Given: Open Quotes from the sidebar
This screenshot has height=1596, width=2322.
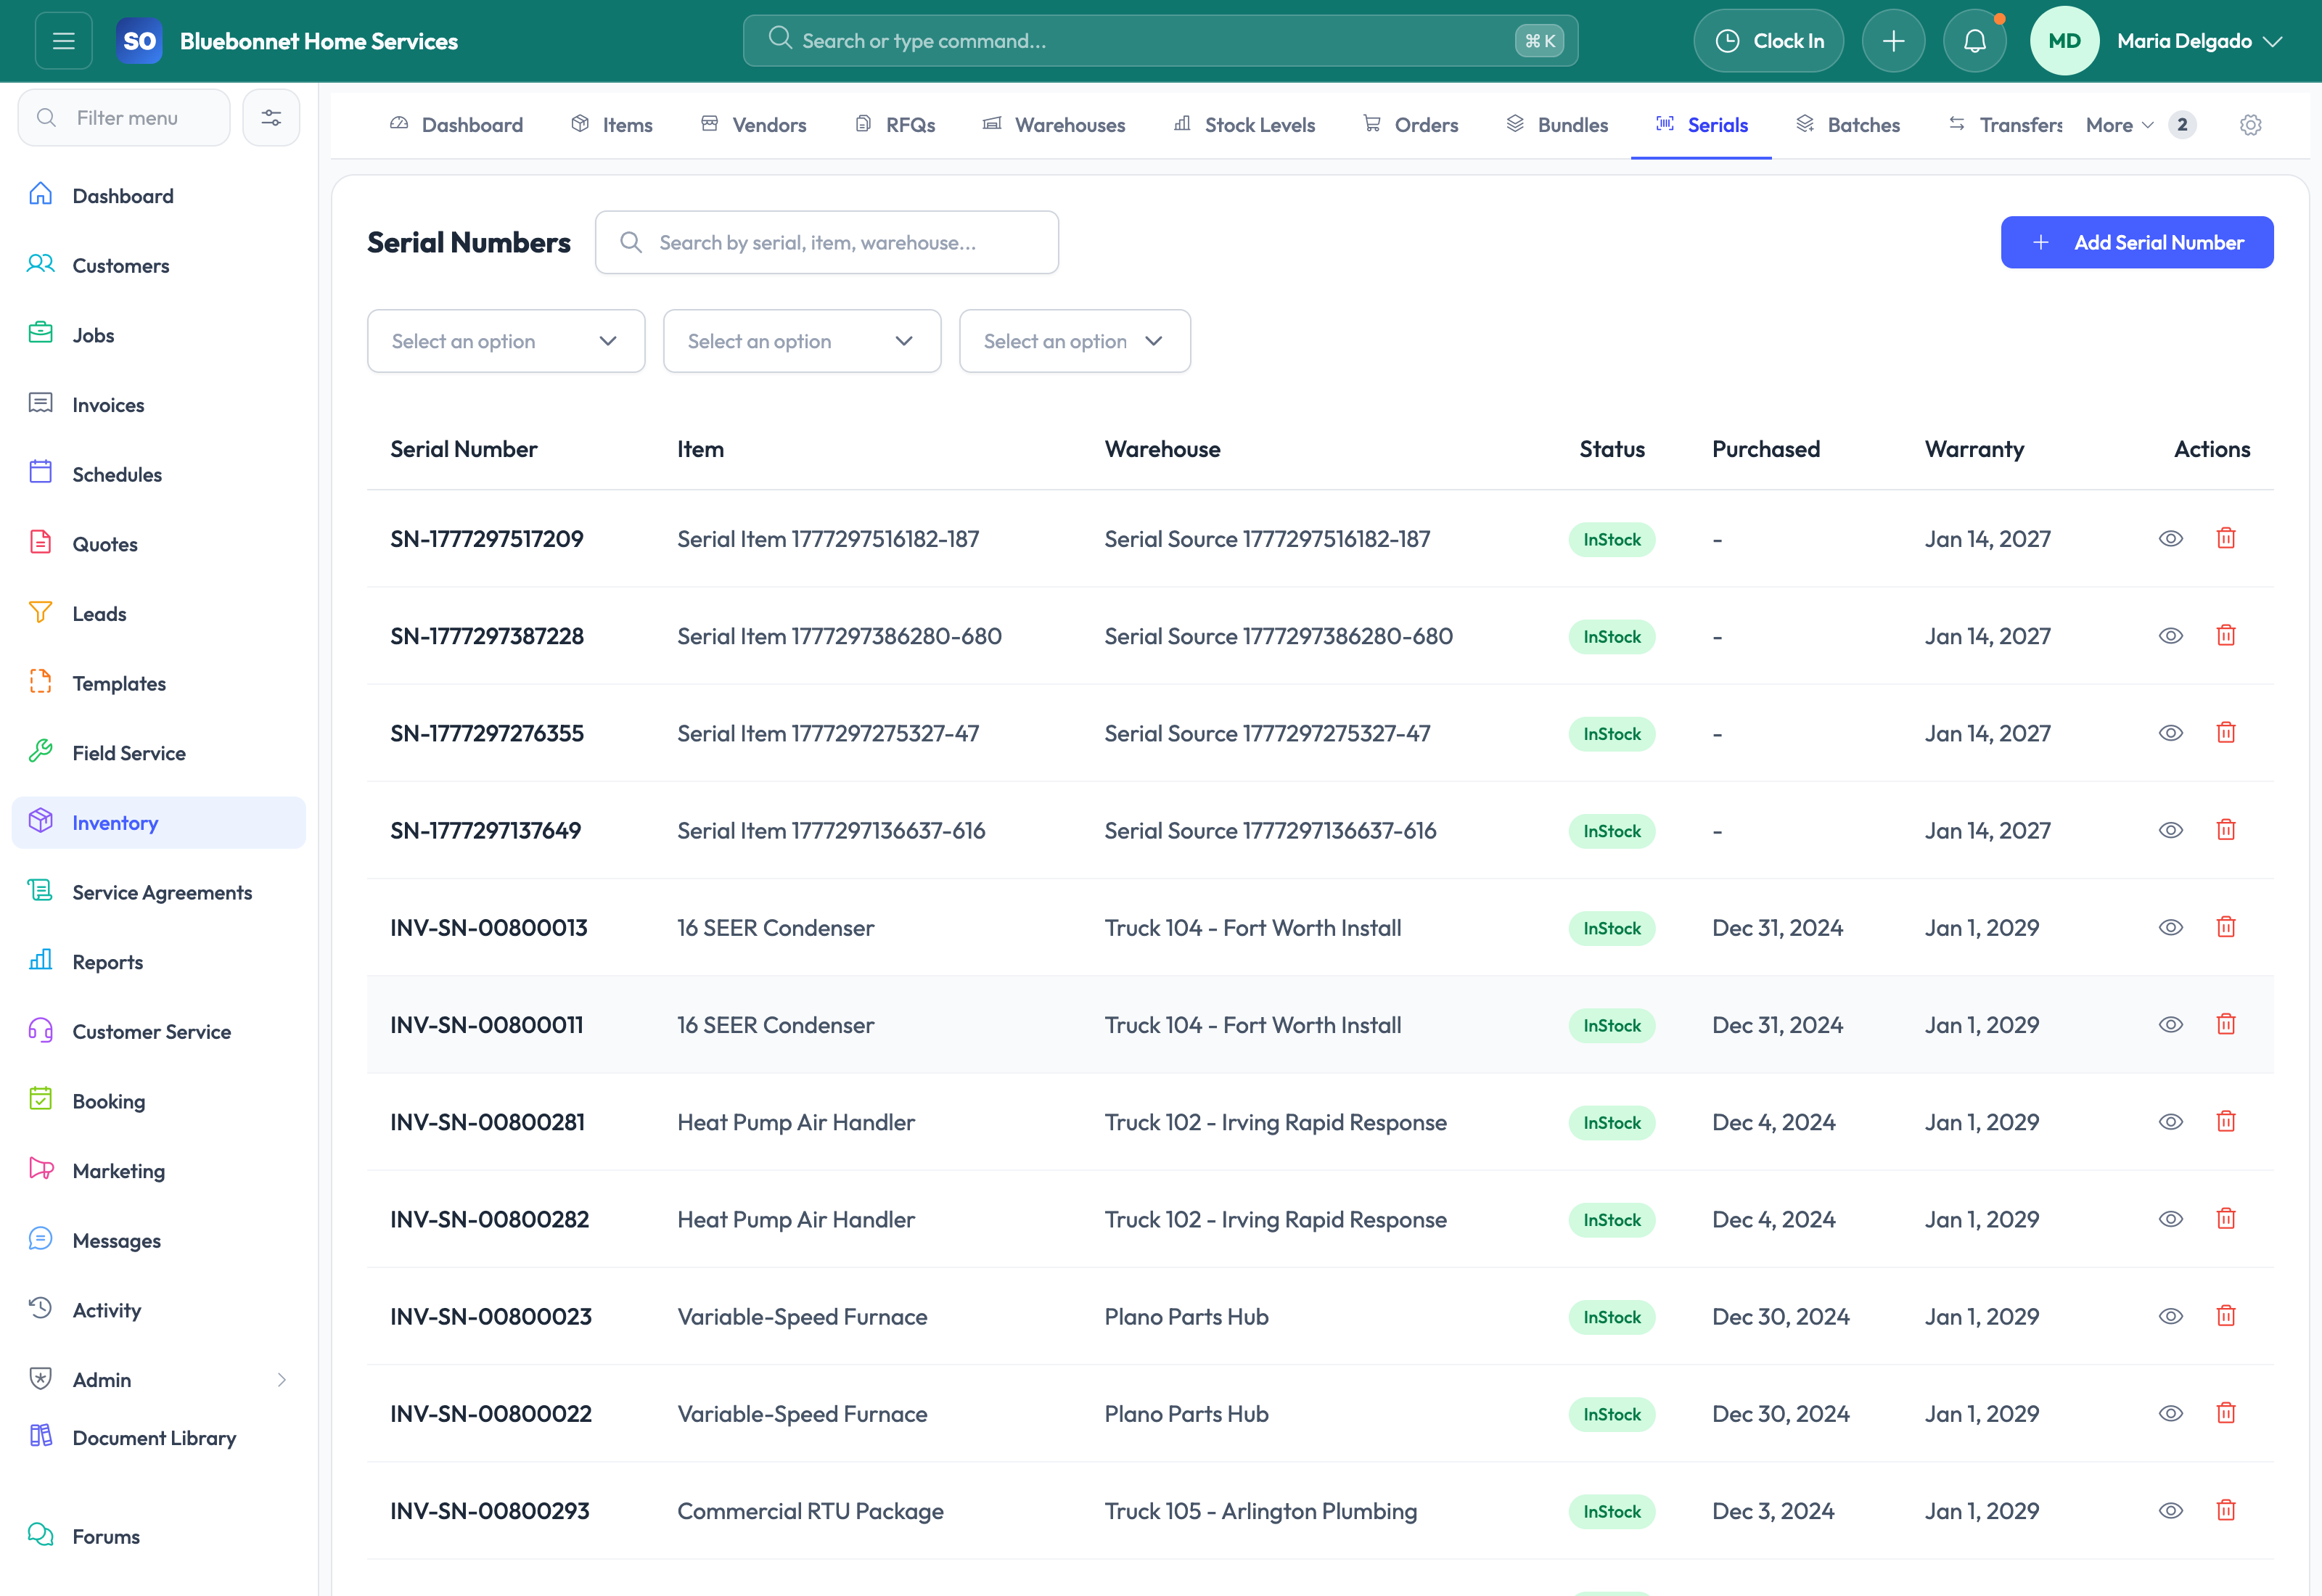Looking at the screenshot, I should (x=159, y=544).
